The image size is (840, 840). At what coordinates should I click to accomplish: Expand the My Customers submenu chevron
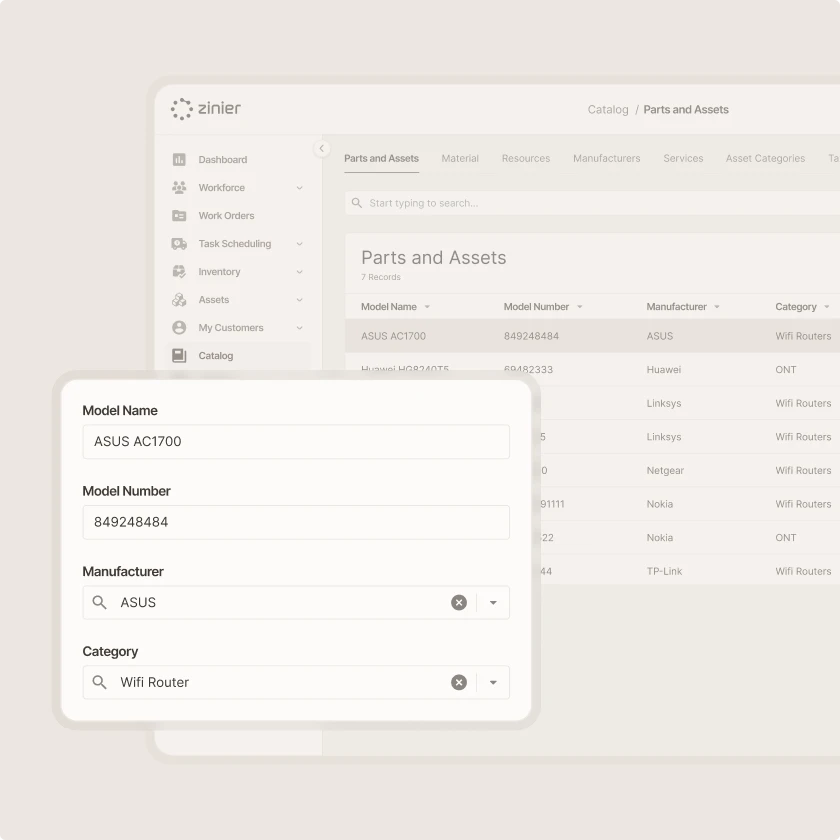[x=299, y=328]
